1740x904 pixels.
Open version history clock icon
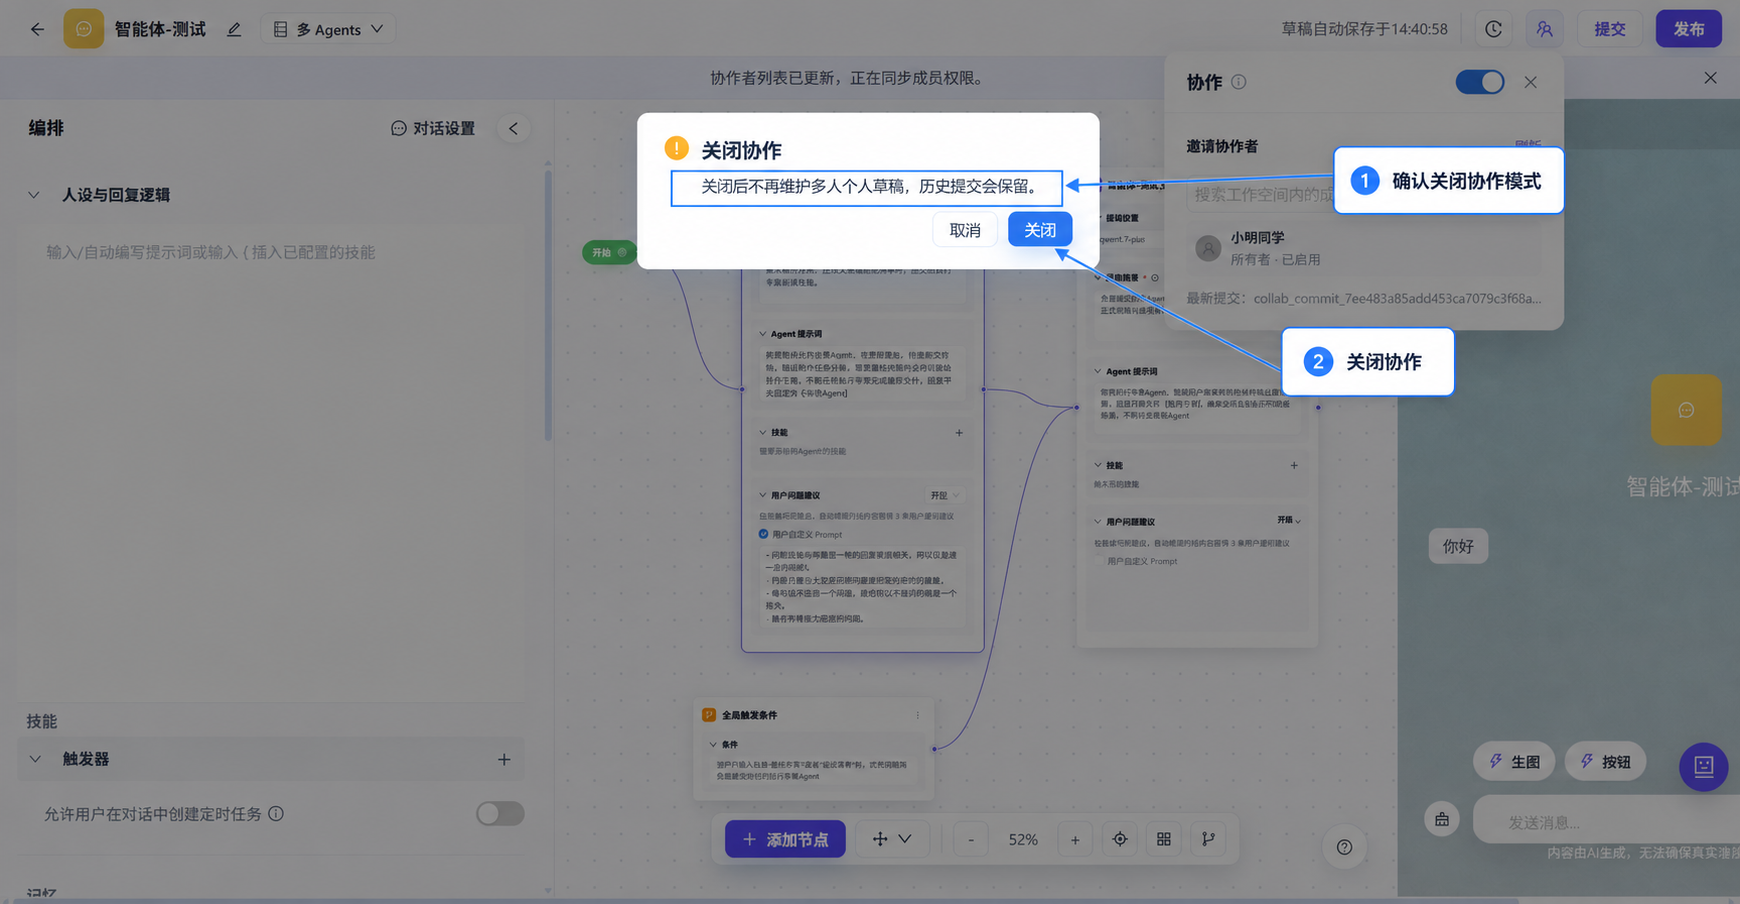point(1493,29)
